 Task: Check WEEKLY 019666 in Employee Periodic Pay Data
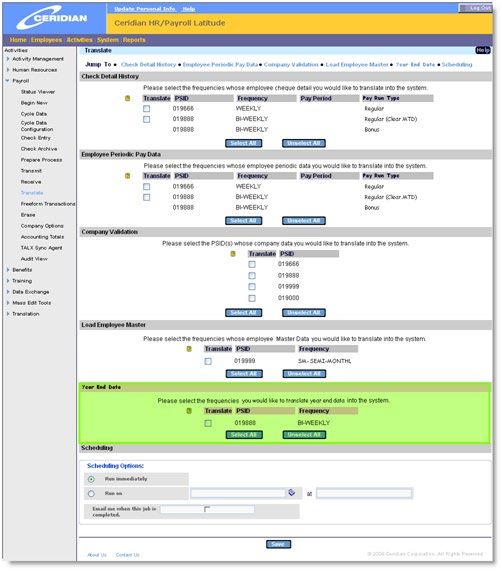146,186
